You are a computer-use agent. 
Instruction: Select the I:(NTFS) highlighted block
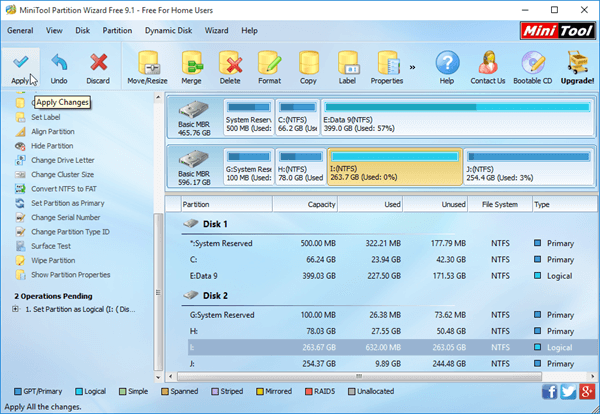[395, 167]
